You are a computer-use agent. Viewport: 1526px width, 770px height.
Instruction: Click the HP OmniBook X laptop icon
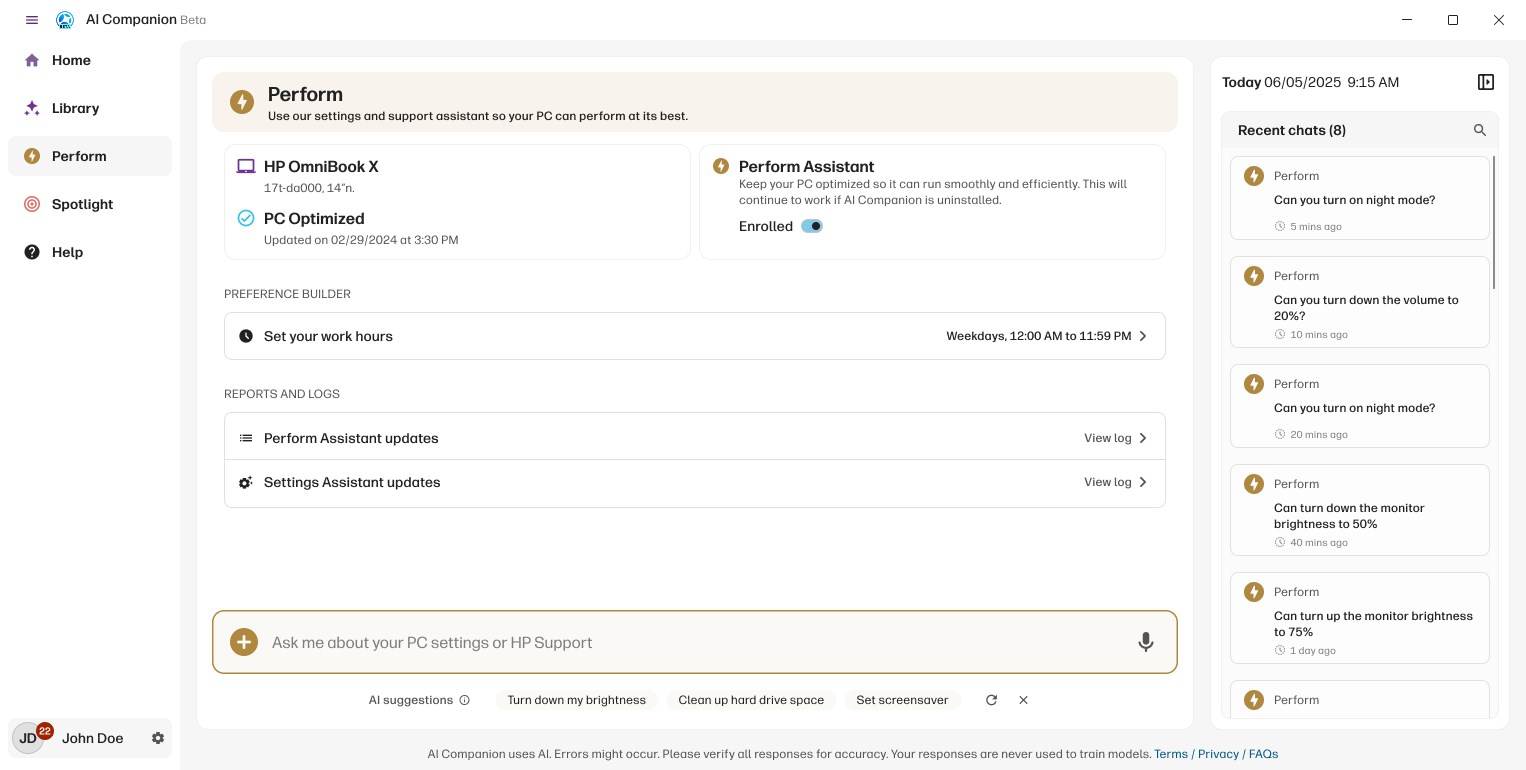pyautogui.click(x=246, y=167)
